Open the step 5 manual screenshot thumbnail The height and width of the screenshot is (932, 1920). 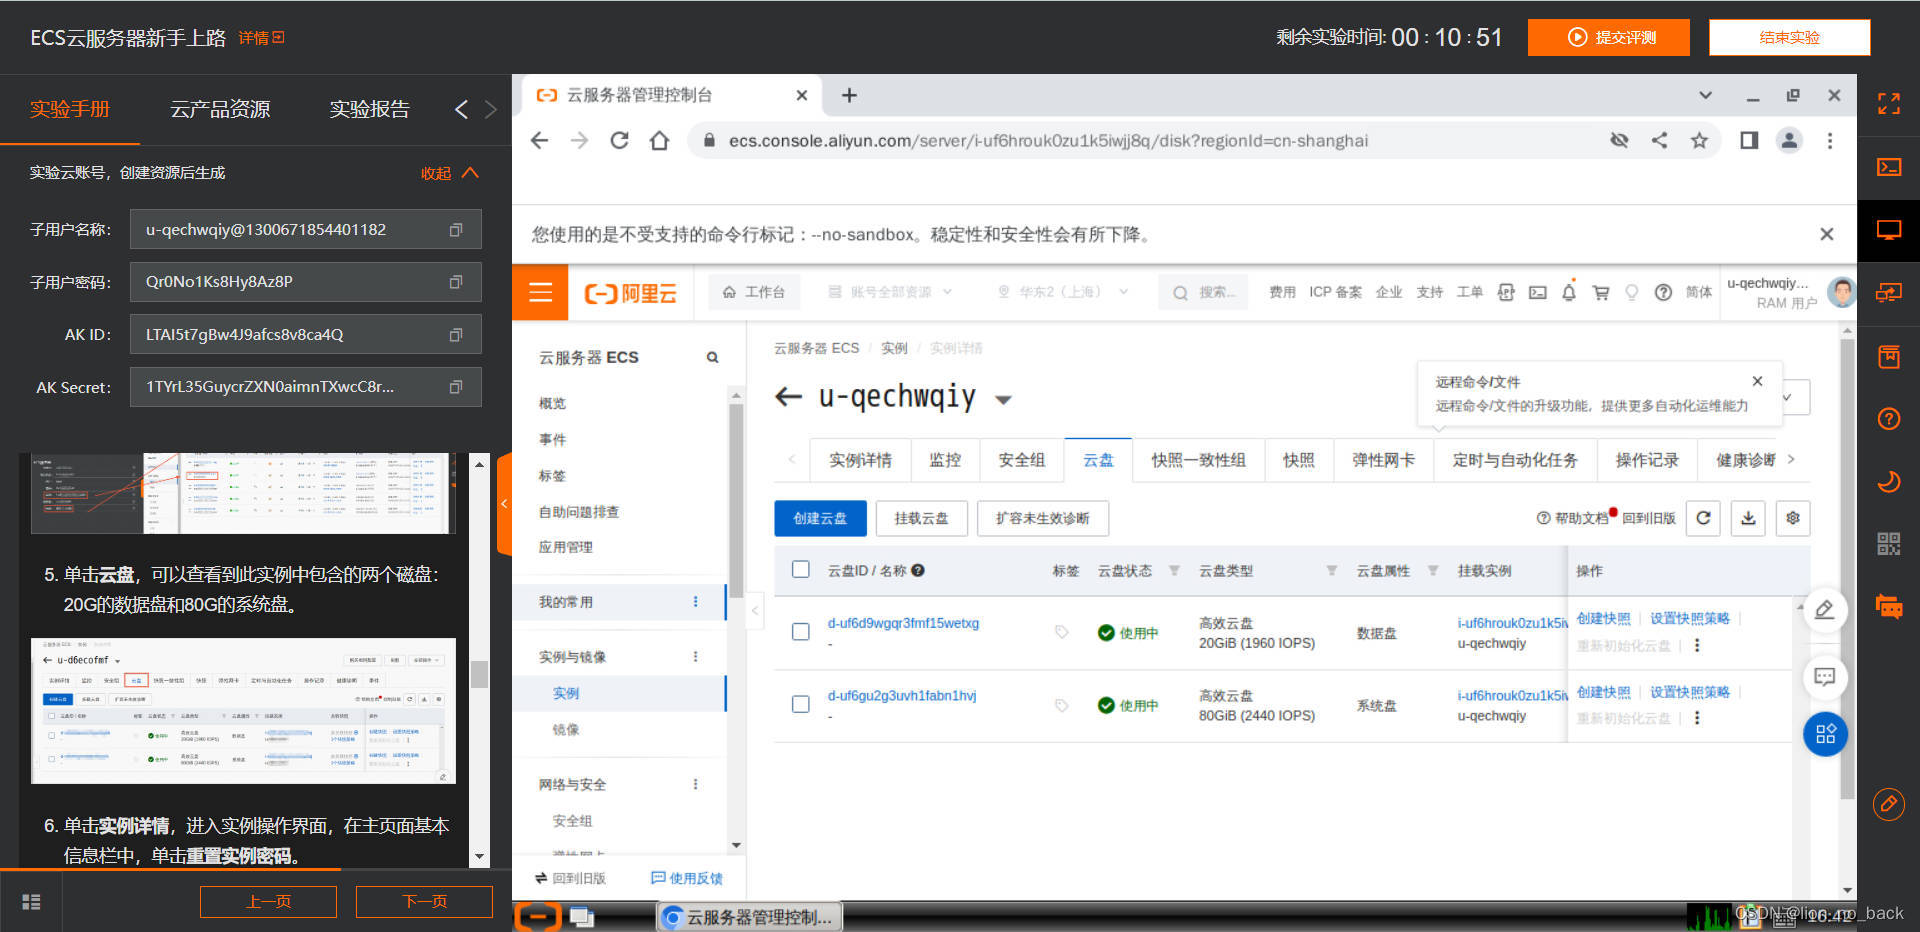[x=243, y=711]
